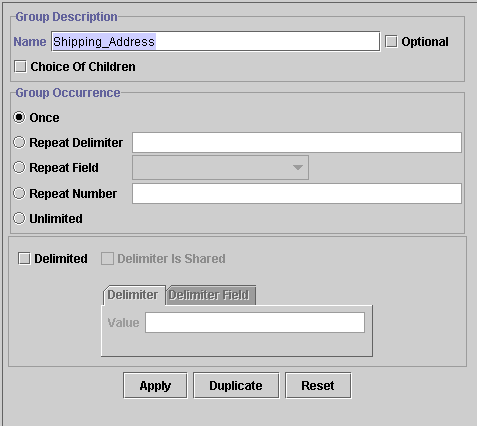Switch to the Delimiter tab
The width and height of the screenshot is (477, 426).
pyautogui.click(x=133, y=295)
